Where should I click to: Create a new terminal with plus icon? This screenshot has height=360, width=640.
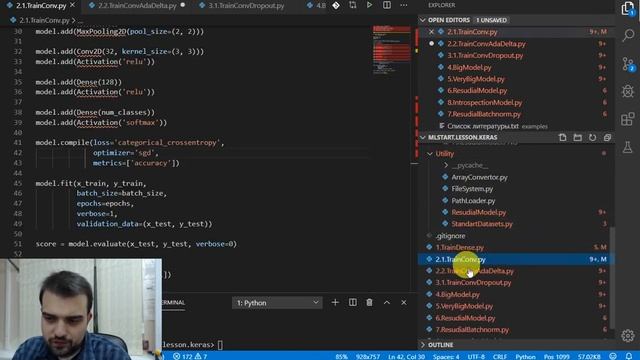pos(335,302)
